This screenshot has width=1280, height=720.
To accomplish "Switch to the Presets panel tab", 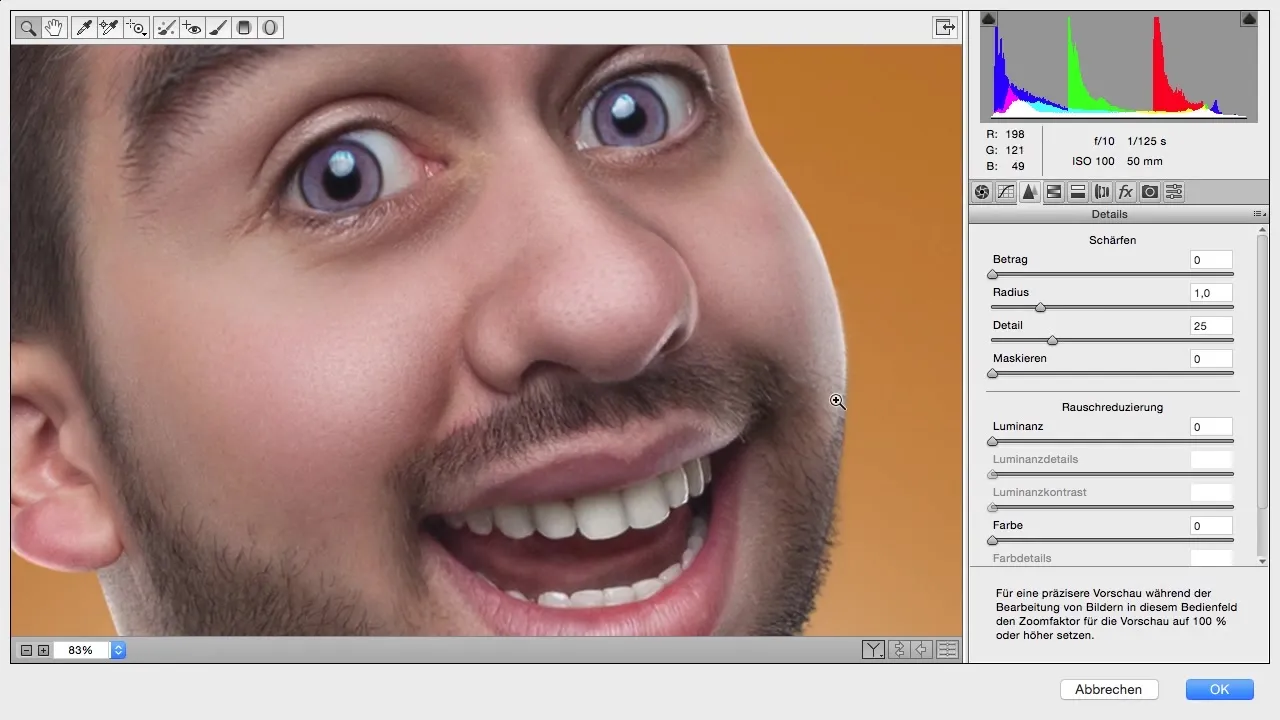I will coord(1174,192).
